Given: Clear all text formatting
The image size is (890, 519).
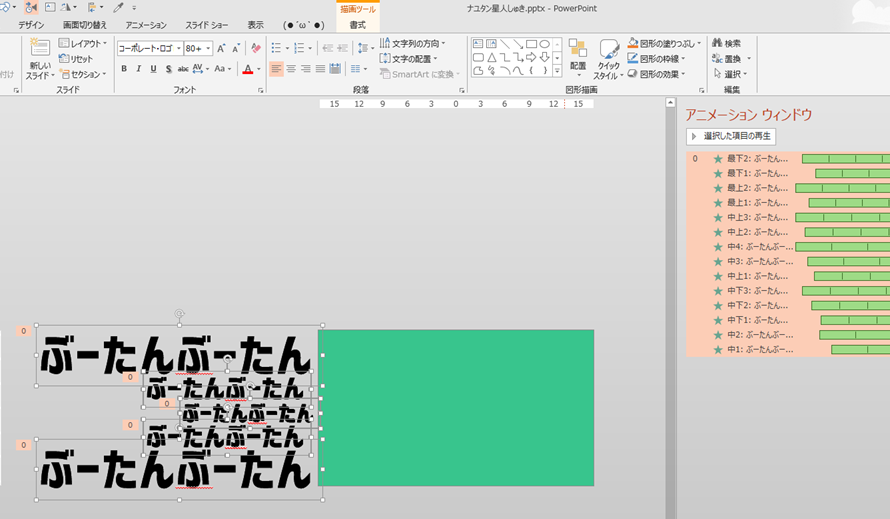Looking at the screenshot, I should tap(256, 49).
